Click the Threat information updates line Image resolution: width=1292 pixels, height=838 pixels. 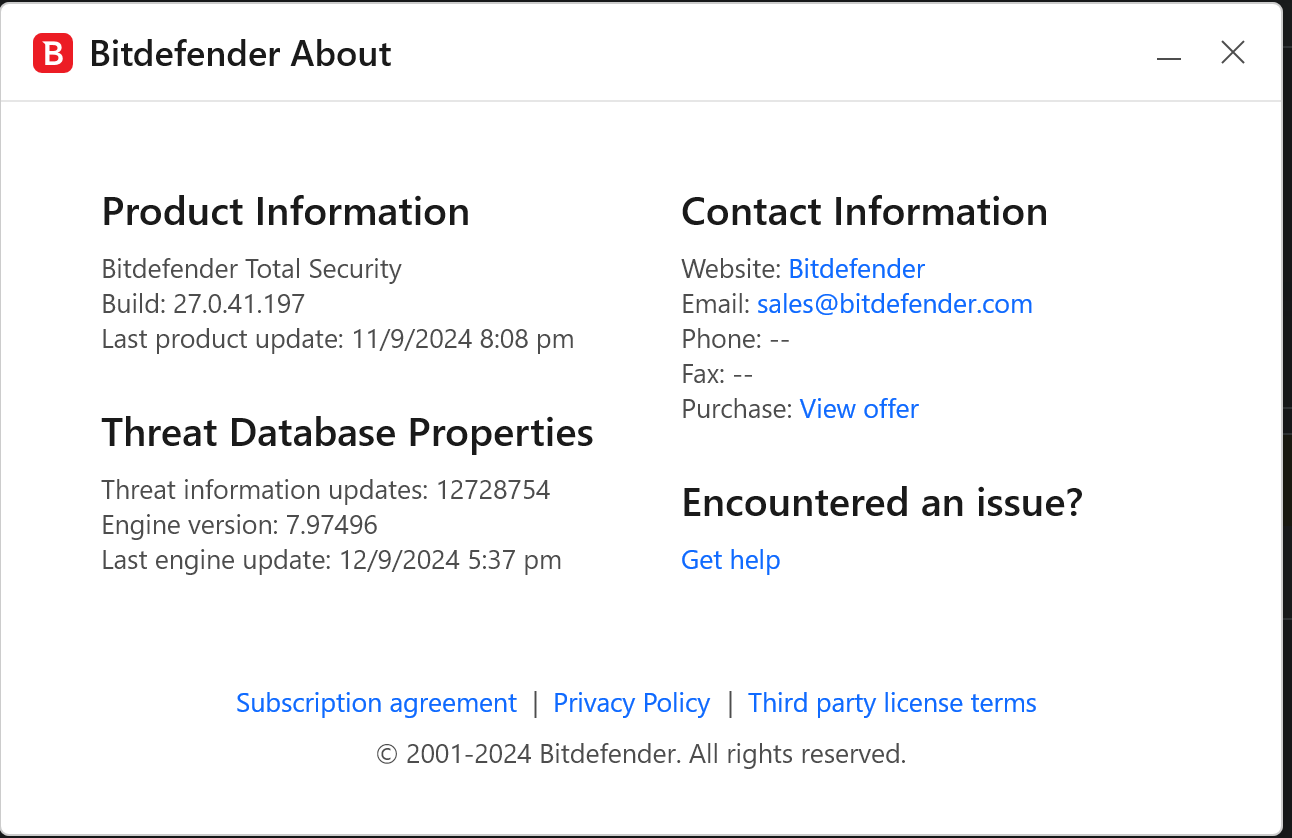click(325, 490)
